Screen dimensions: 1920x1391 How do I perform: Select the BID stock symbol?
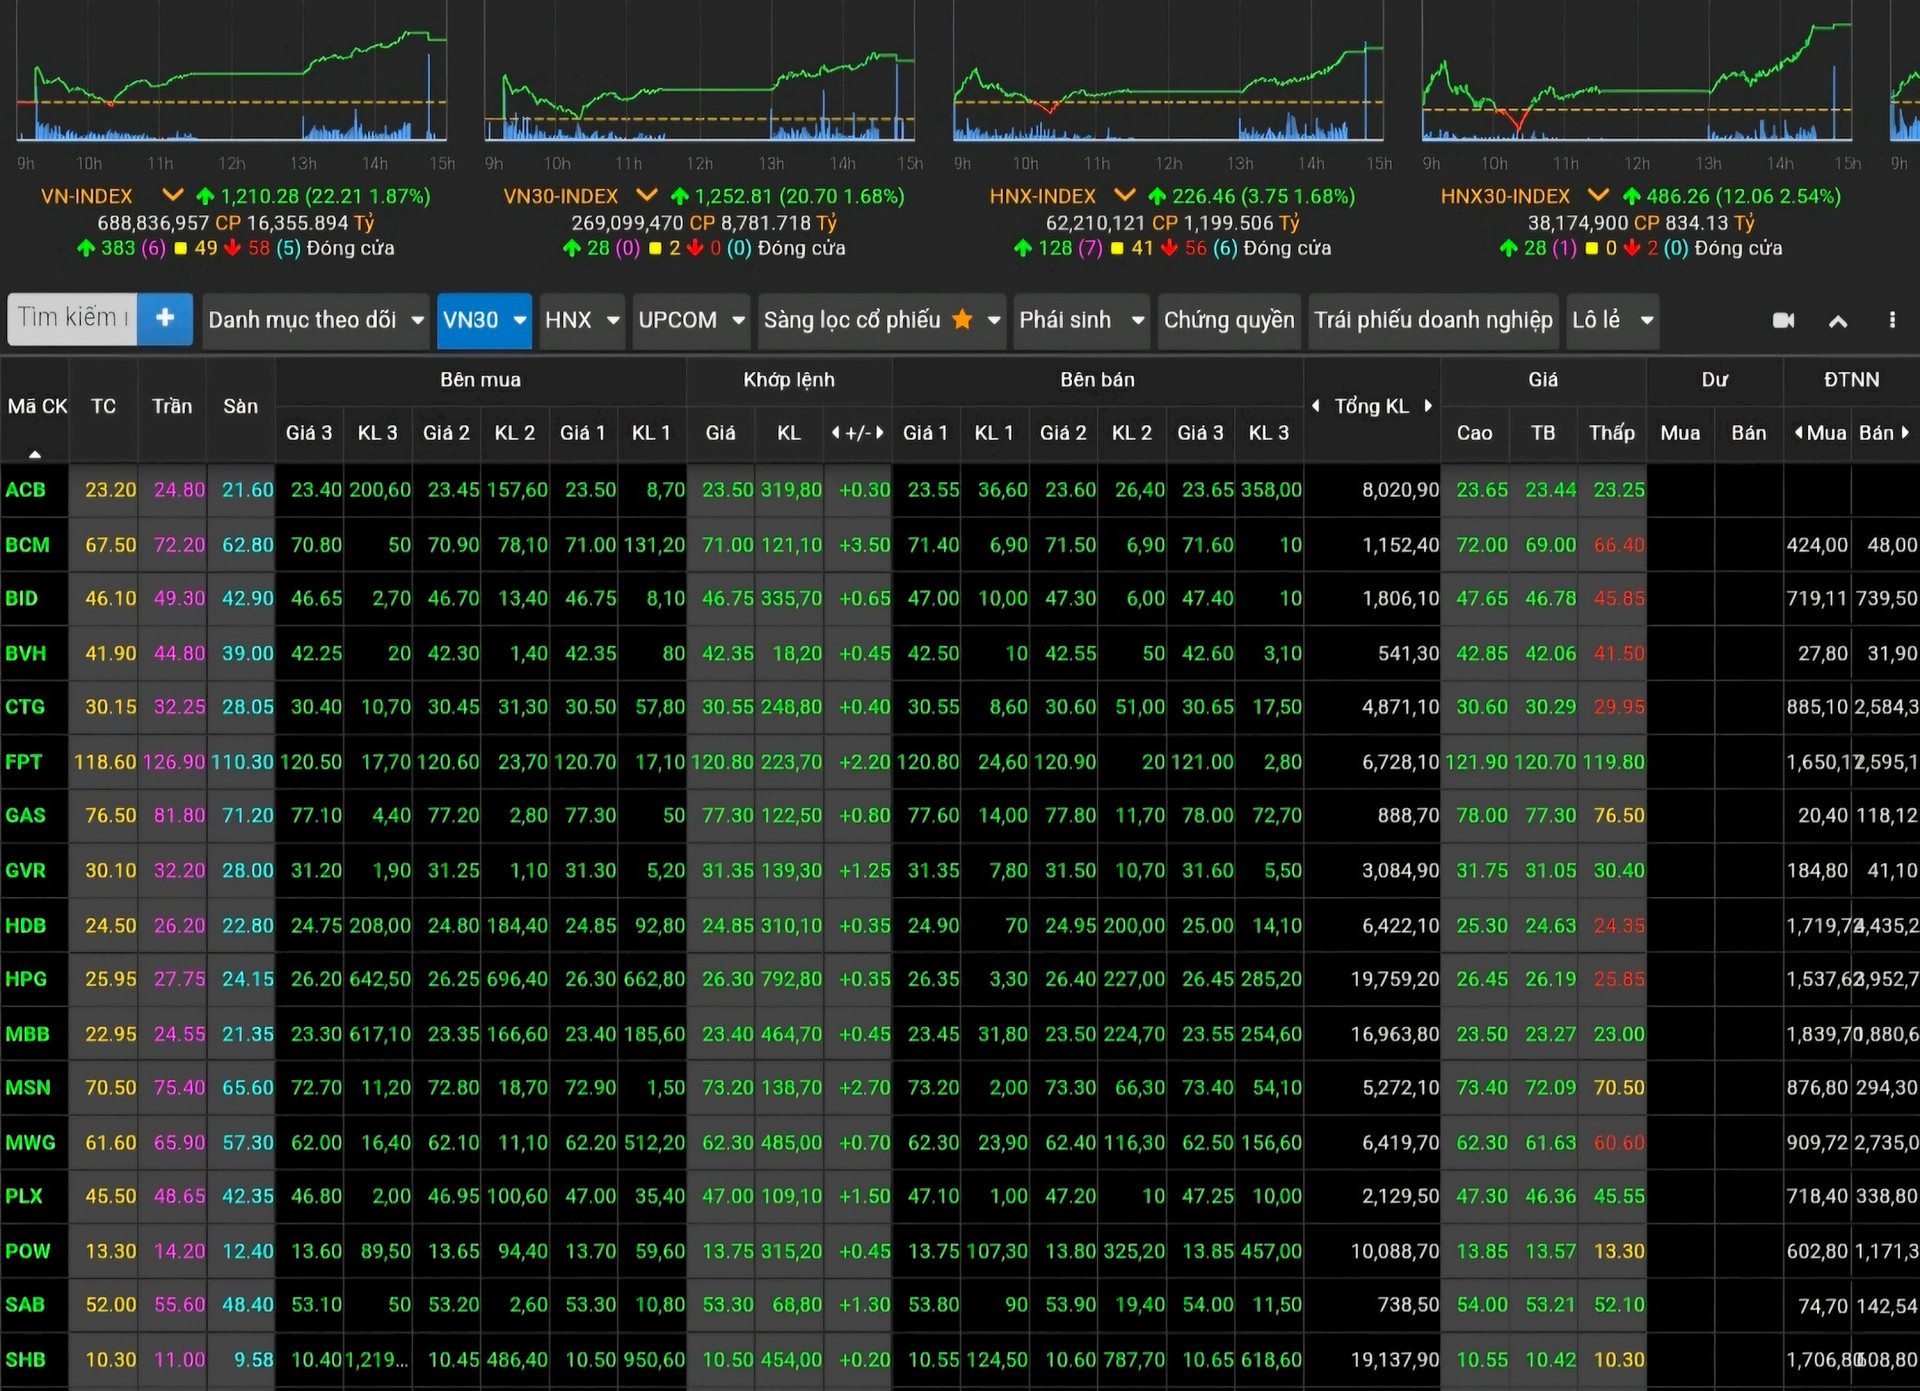click(21, 598)
